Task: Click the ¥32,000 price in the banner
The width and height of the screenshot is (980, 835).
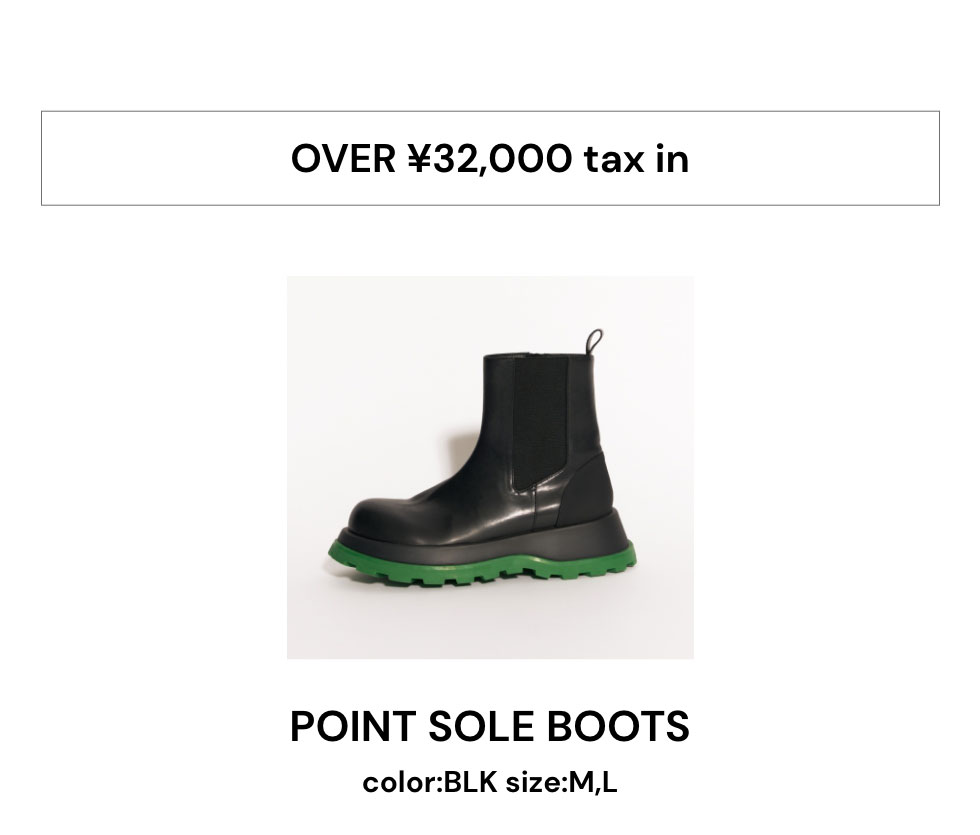Action: click(490, 158)
